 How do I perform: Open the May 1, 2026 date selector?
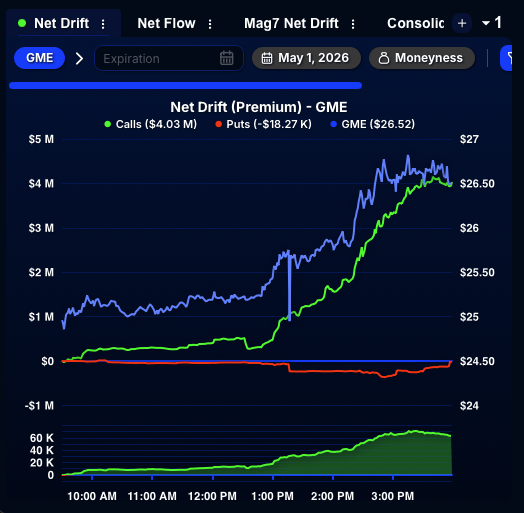[306, 58]
